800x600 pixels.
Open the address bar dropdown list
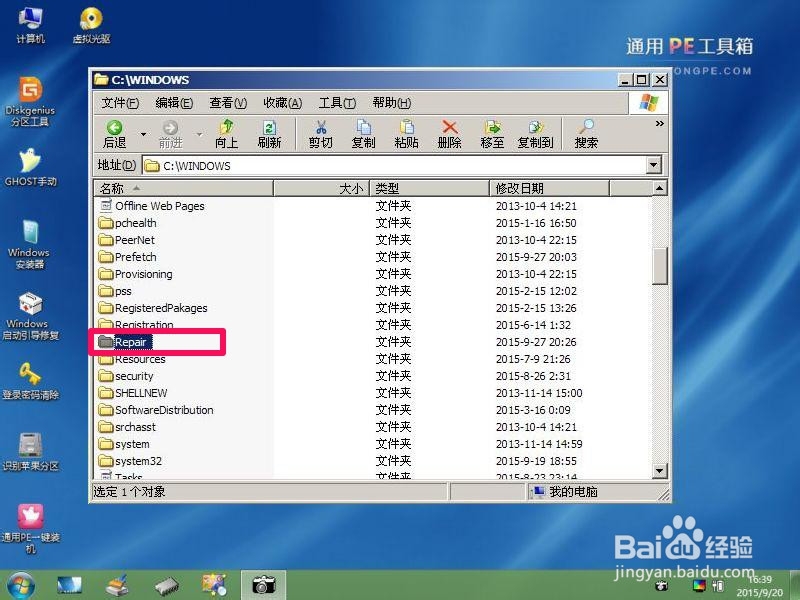point(655,165)
